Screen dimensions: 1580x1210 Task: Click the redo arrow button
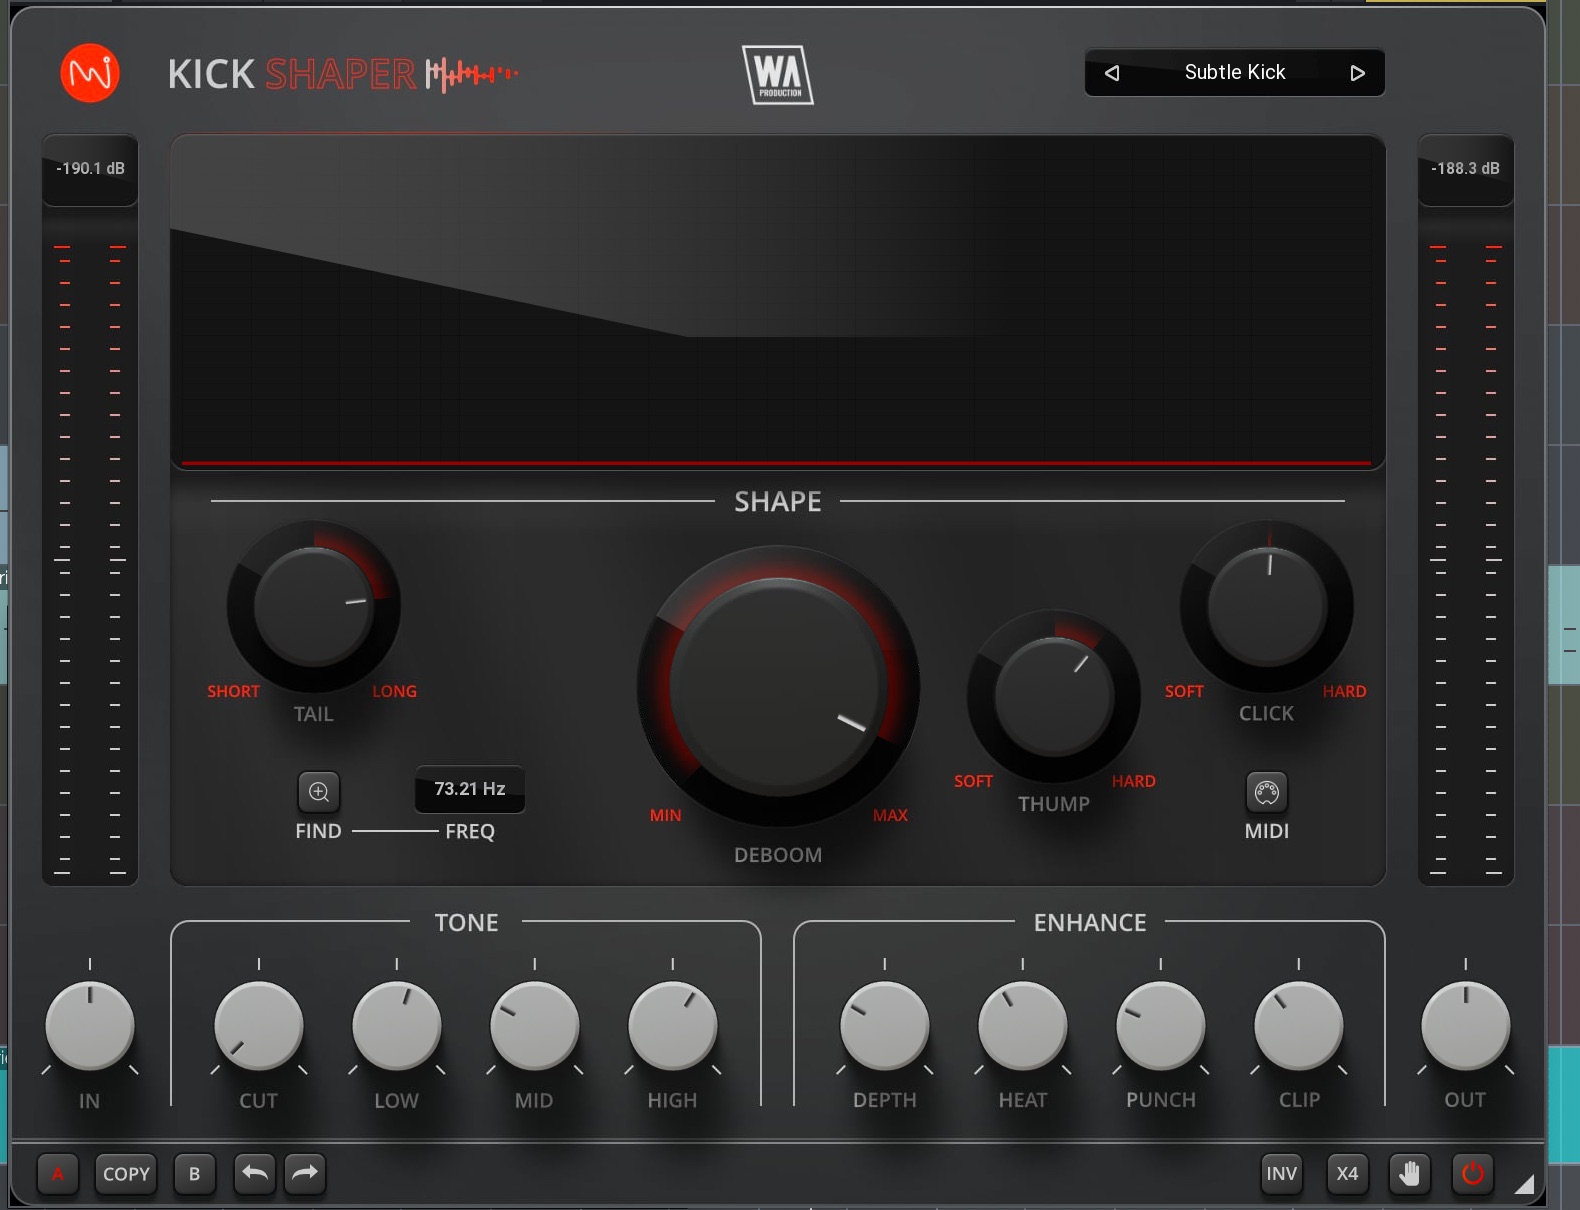(x=305, y=1173)
